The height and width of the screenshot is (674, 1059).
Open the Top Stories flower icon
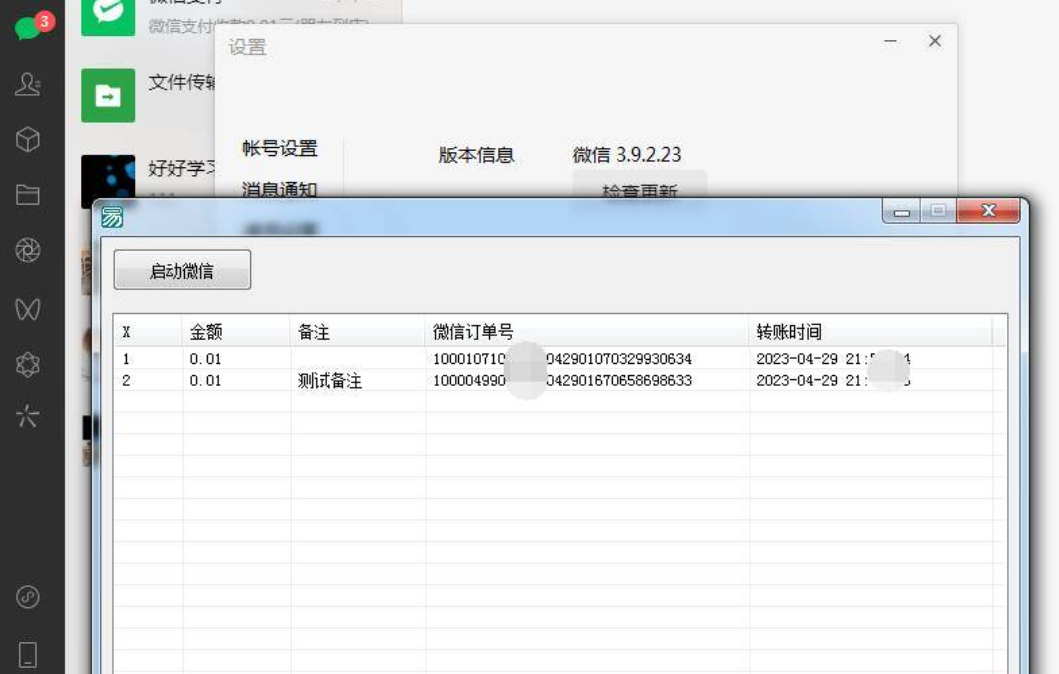tap(28, 365)
